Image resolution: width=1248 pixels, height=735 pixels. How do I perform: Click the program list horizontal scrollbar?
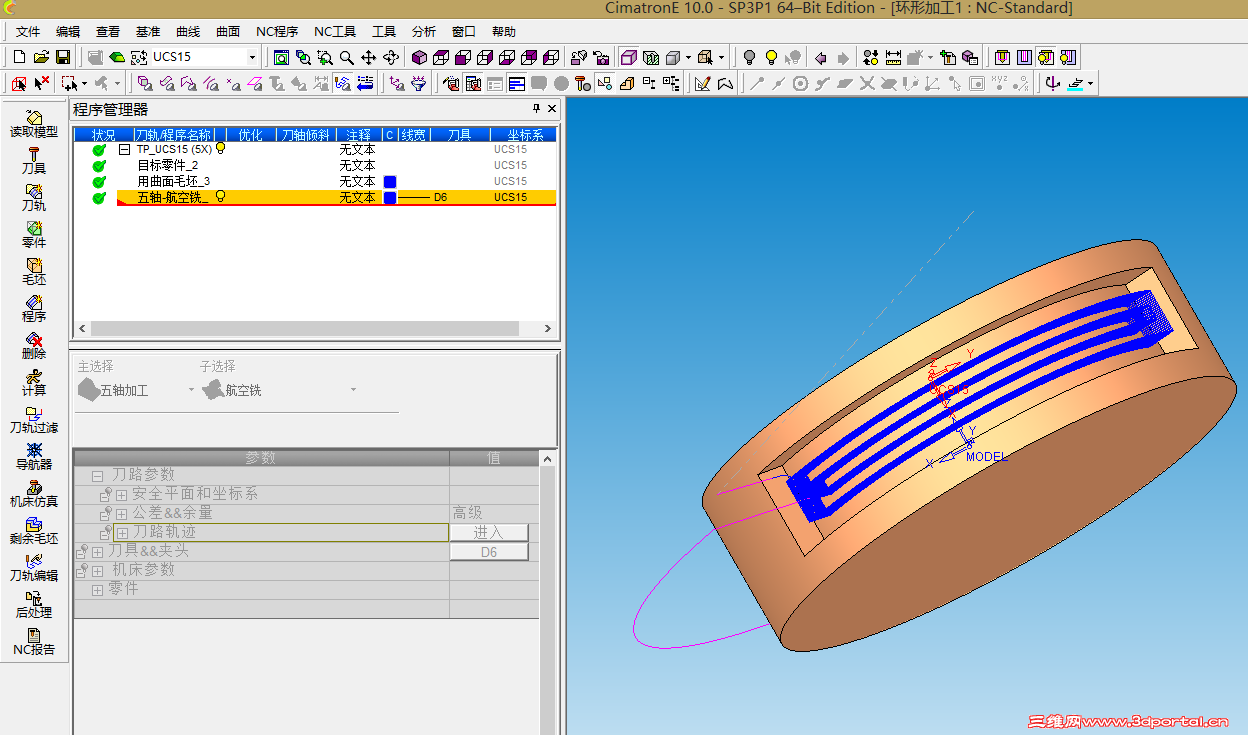(x=314, y=328)
